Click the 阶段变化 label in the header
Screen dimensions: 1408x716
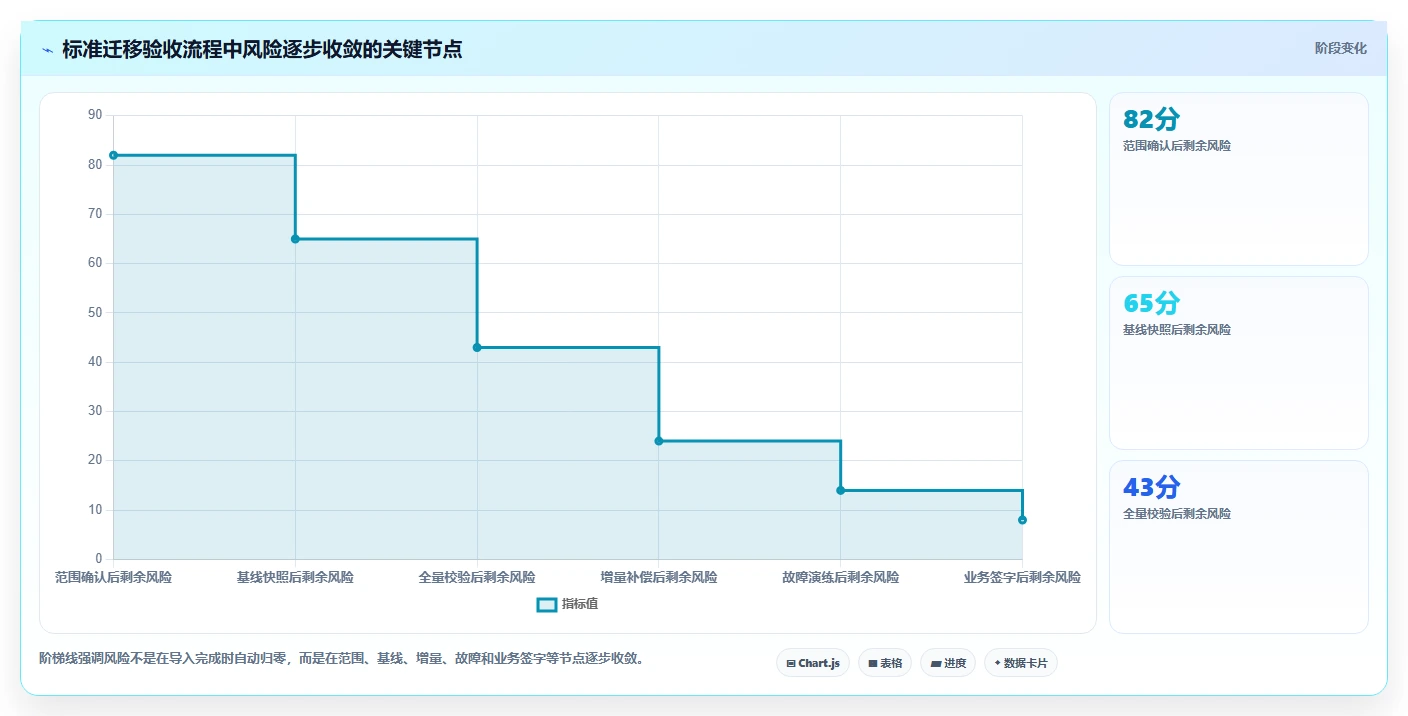click(1340, 48)
